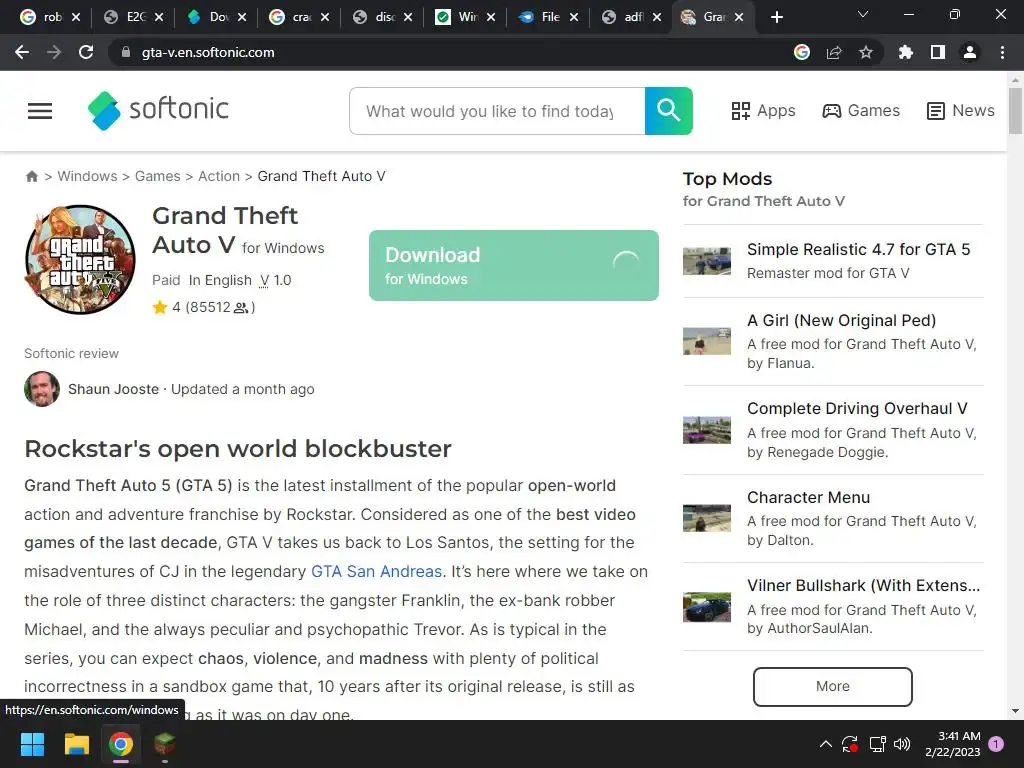The image size is (1024, 768).
Task: Go to the home breadcrumb icon
Action: pos(31,176)
